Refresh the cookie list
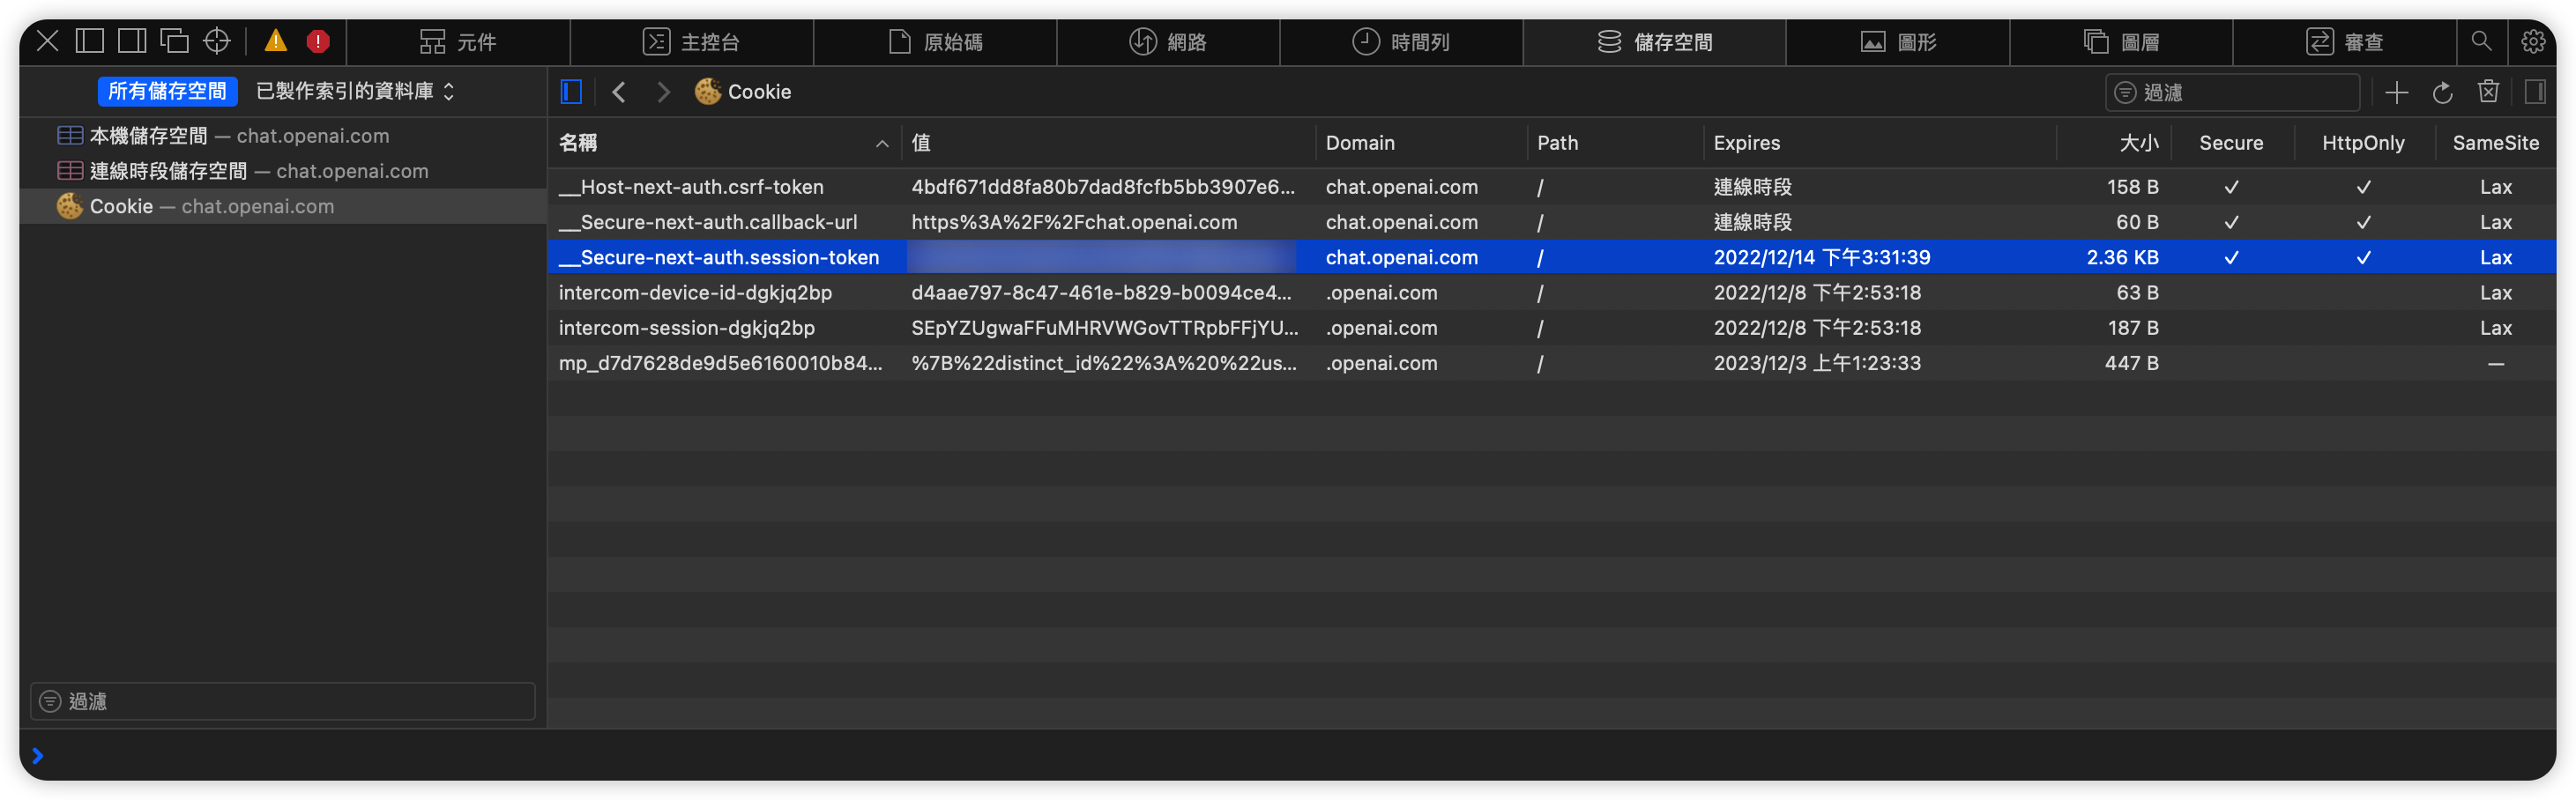 click(2443, 91)
